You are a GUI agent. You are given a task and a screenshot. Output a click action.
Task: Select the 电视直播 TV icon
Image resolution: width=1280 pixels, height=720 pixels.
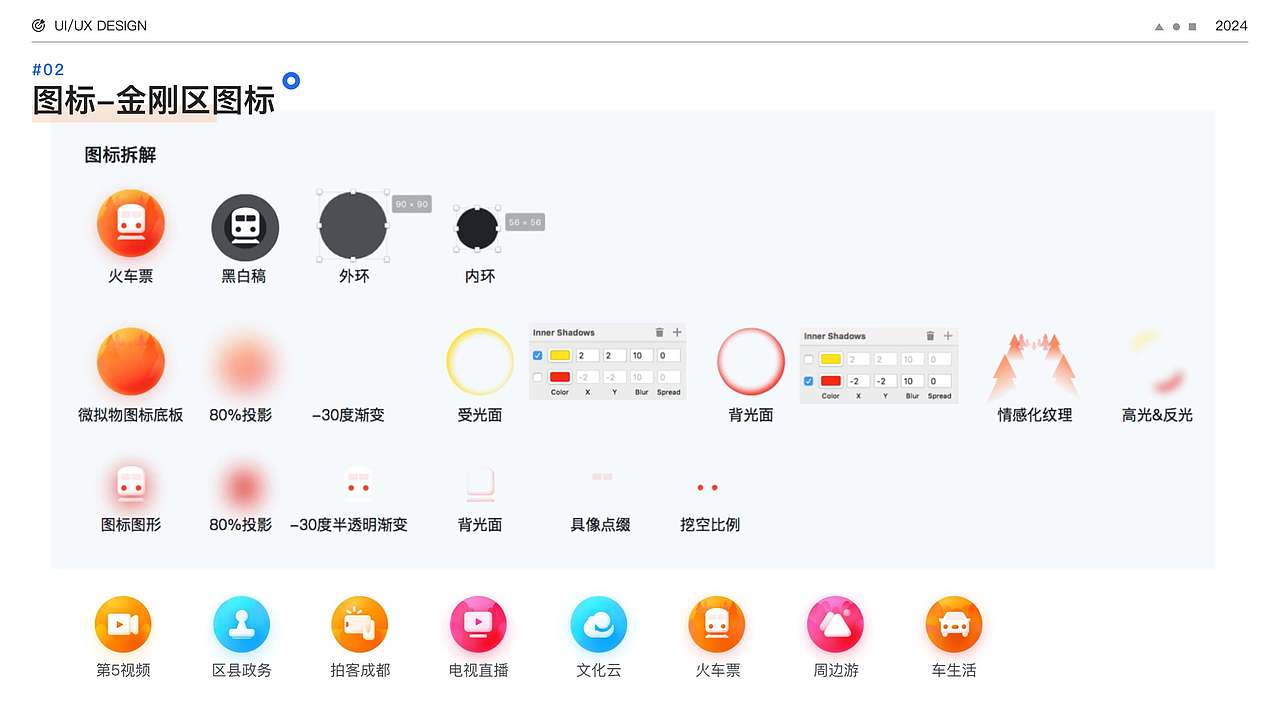(478, 624)
